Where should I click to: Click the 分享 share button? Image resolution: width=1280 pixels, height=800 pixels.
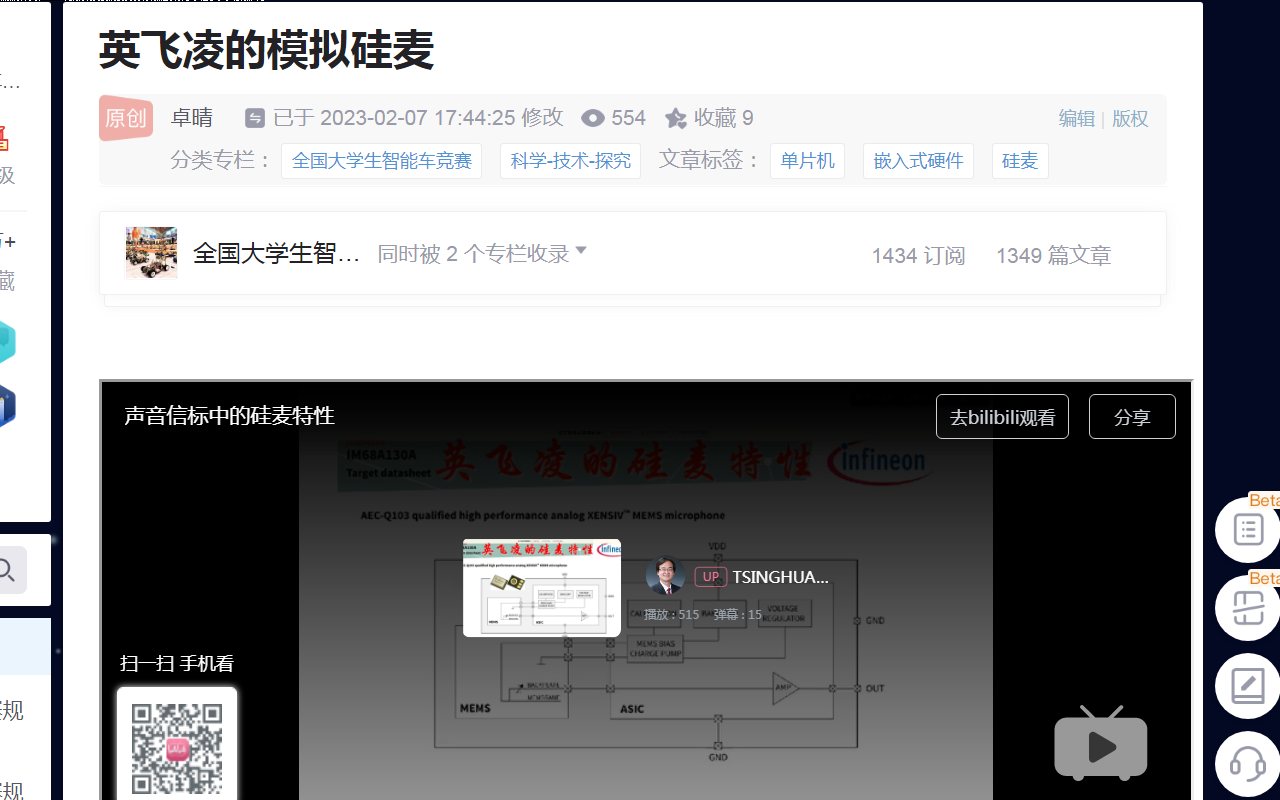coord(1132,417)
